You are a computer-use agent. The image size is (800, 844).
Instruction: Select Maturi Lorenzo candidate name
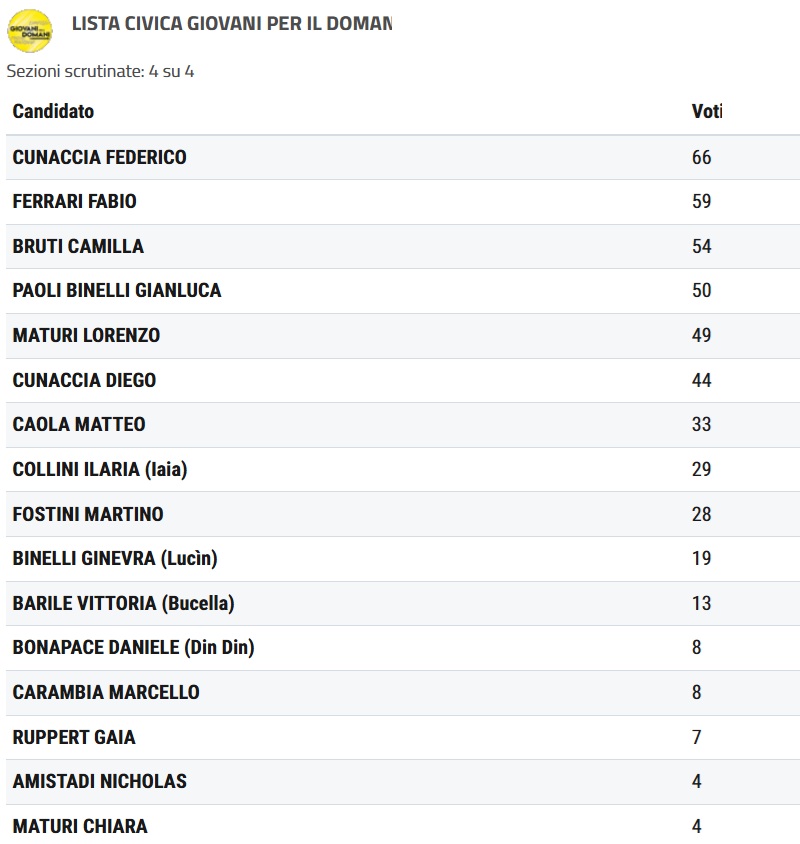tap(86, 335)
